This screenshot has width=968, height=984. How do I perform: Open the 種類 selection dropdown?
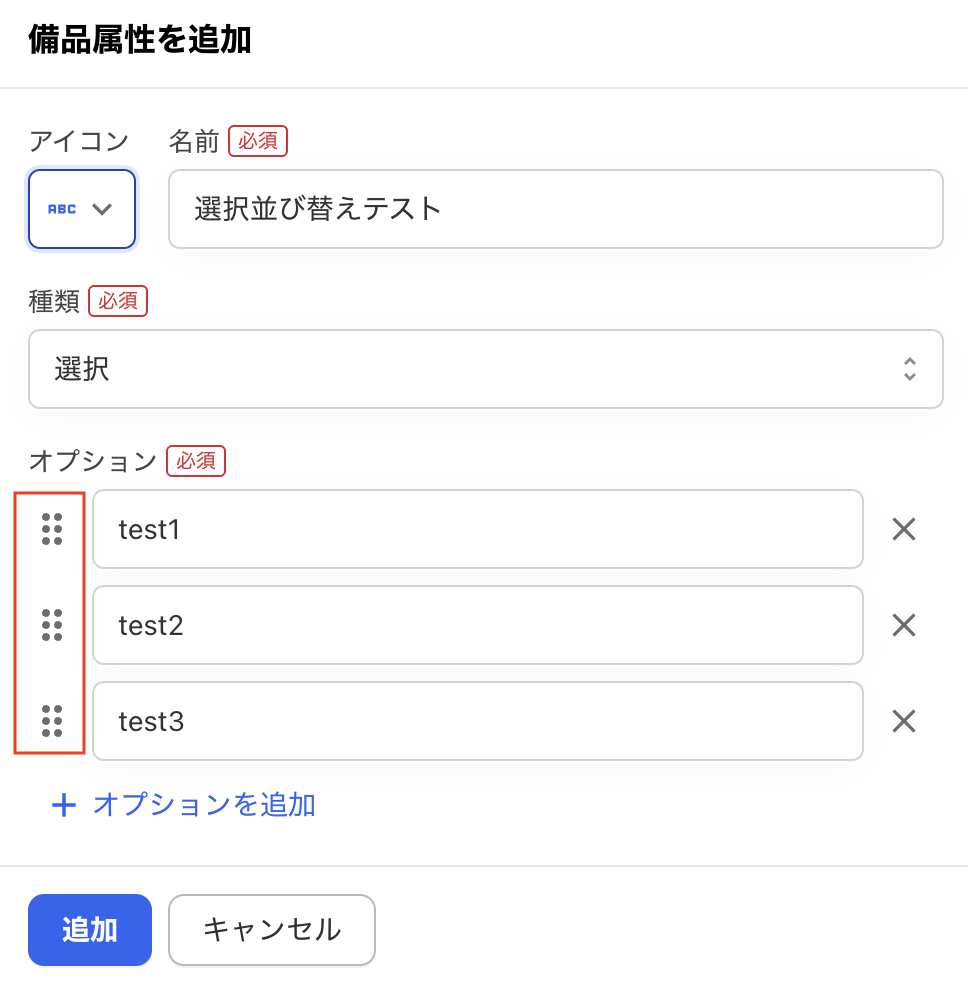tap(485, 369)
